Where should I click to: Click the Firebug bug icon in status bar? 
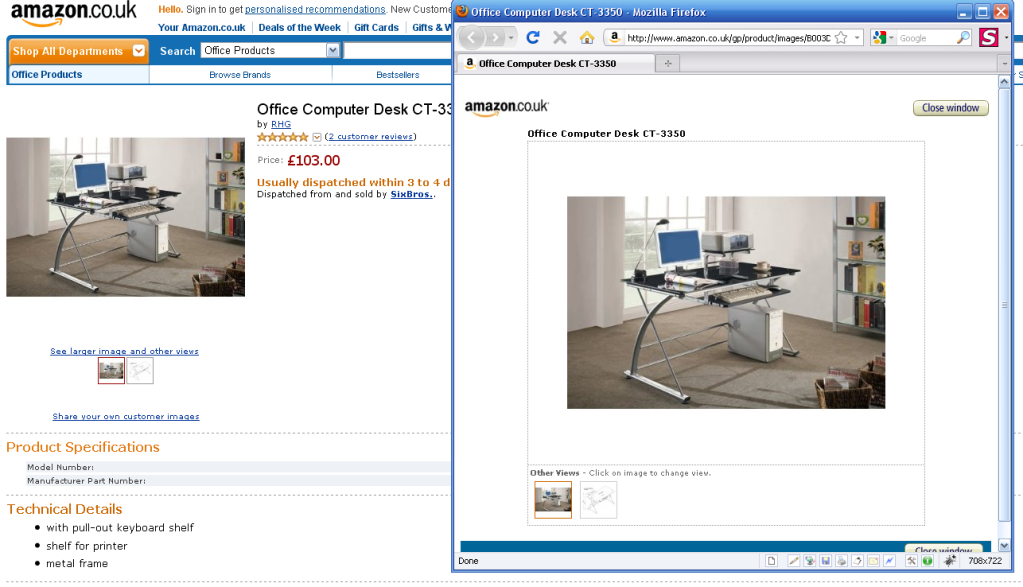pos(950,561)
